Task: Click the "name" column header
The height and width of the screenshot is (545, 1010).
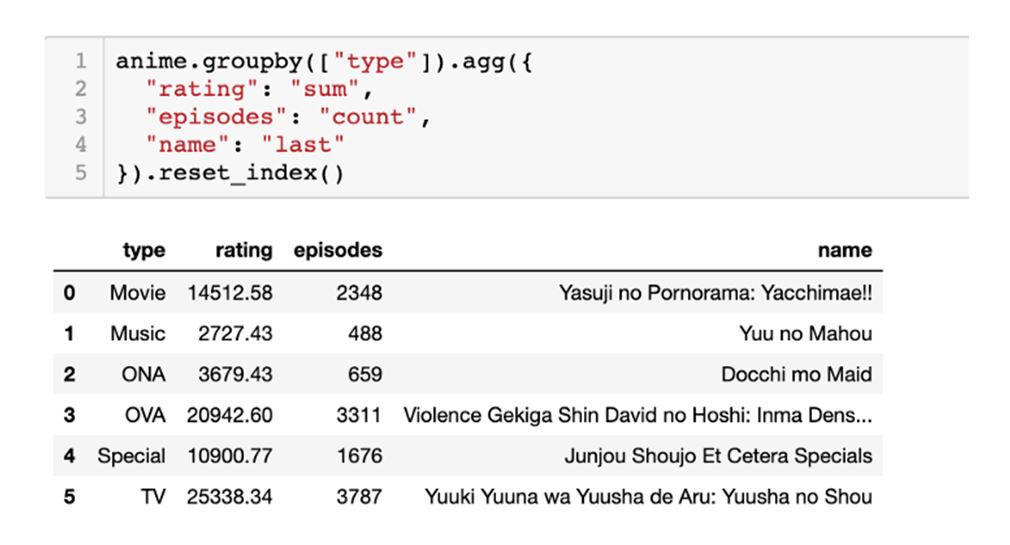Action: pos(844,250)
